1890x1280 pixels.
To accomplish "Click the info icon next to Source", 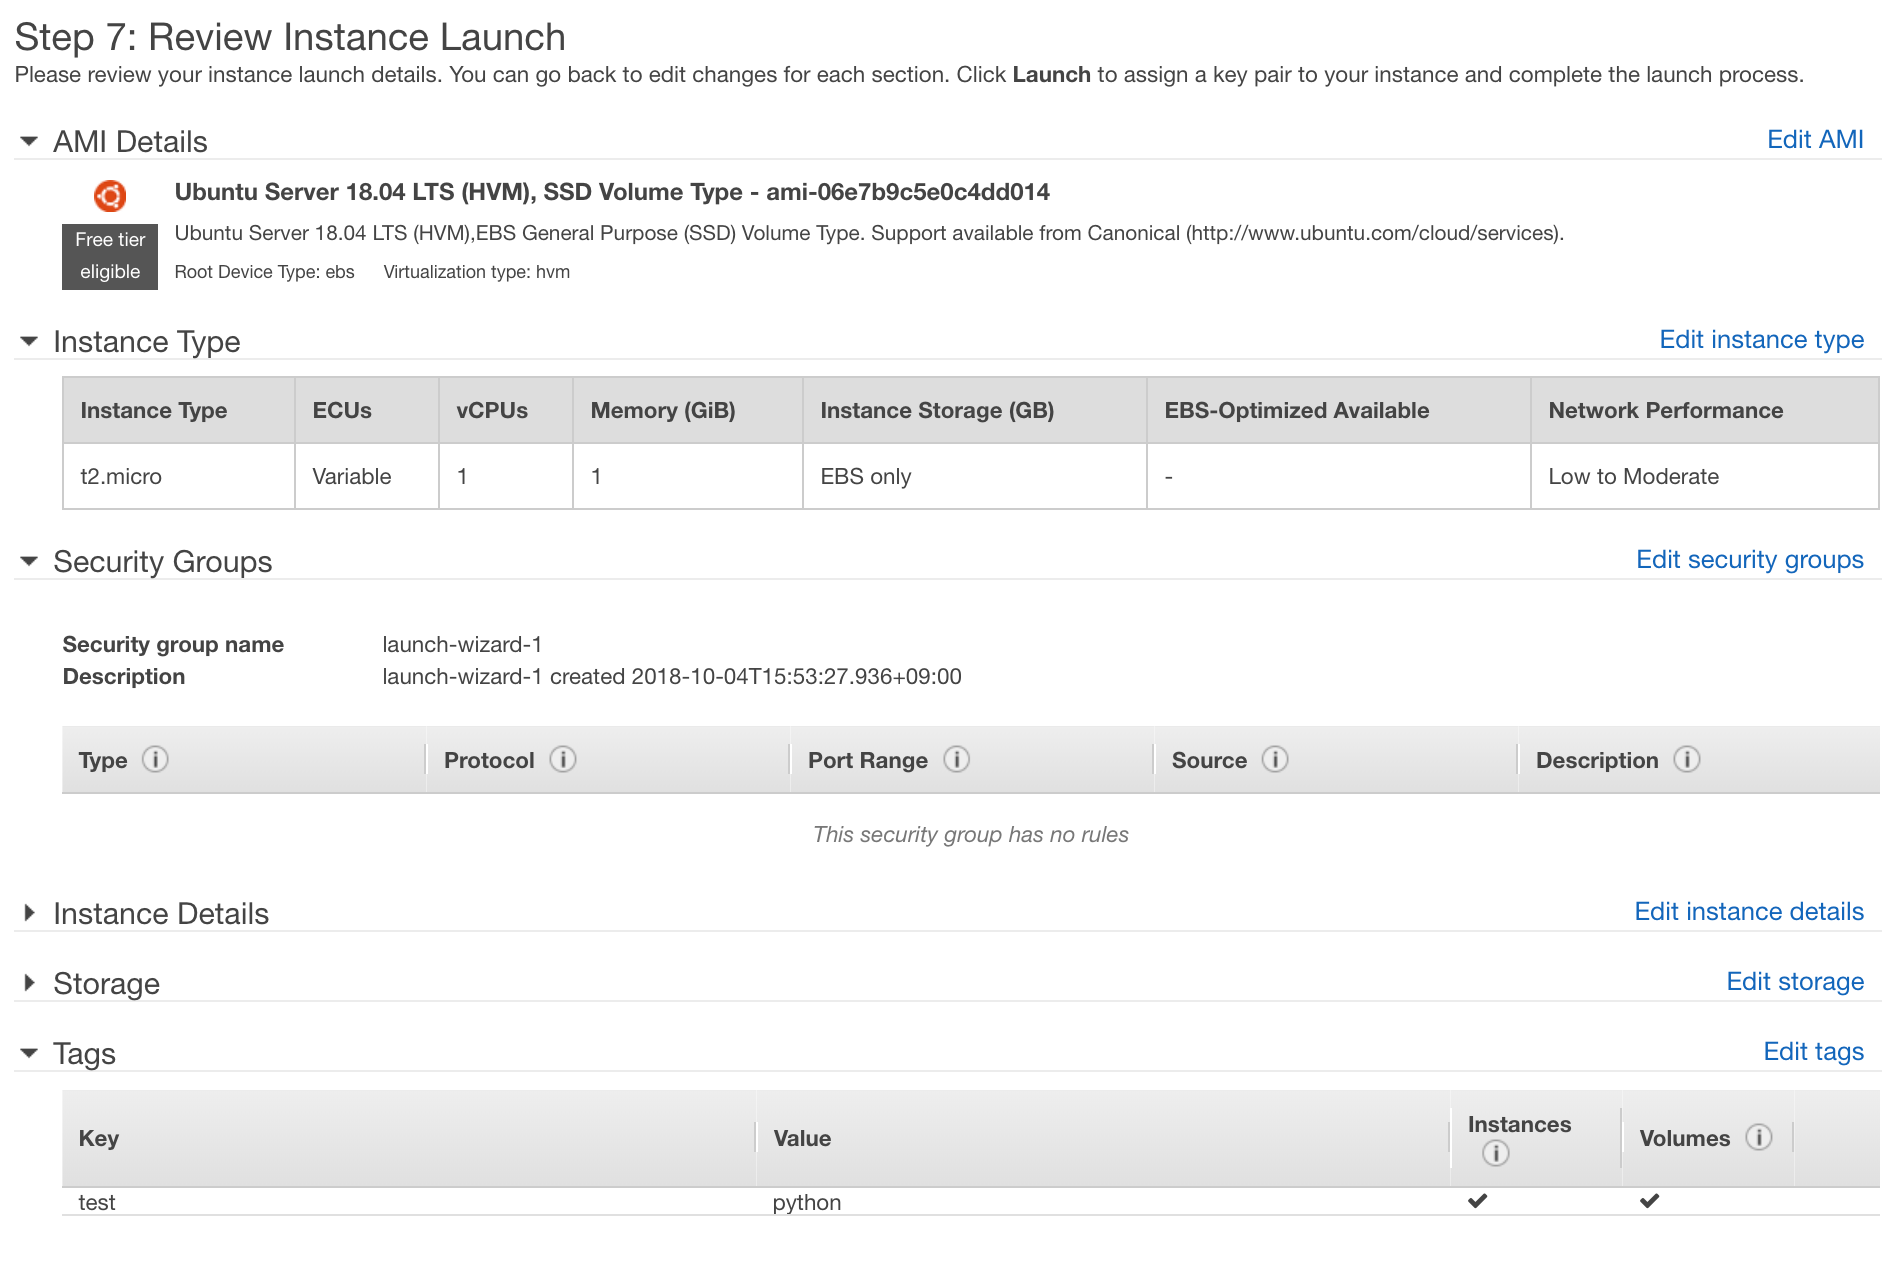I will coord(1274,760).
